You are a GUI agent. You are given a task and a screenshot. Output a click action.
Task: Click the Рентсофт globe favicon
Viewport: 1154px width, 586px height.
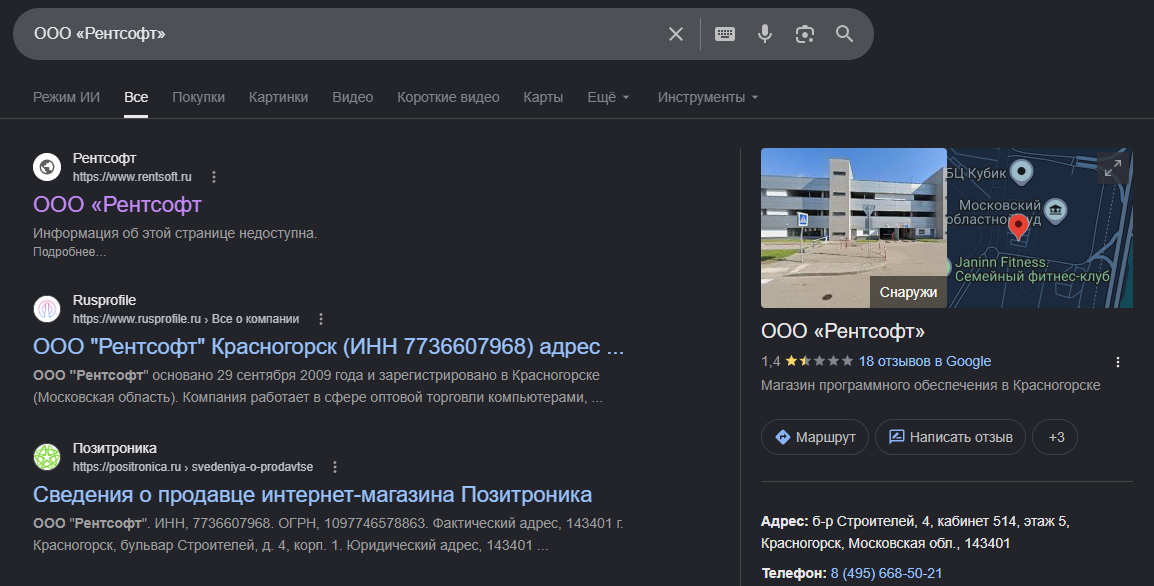click(x=47, y=167)
